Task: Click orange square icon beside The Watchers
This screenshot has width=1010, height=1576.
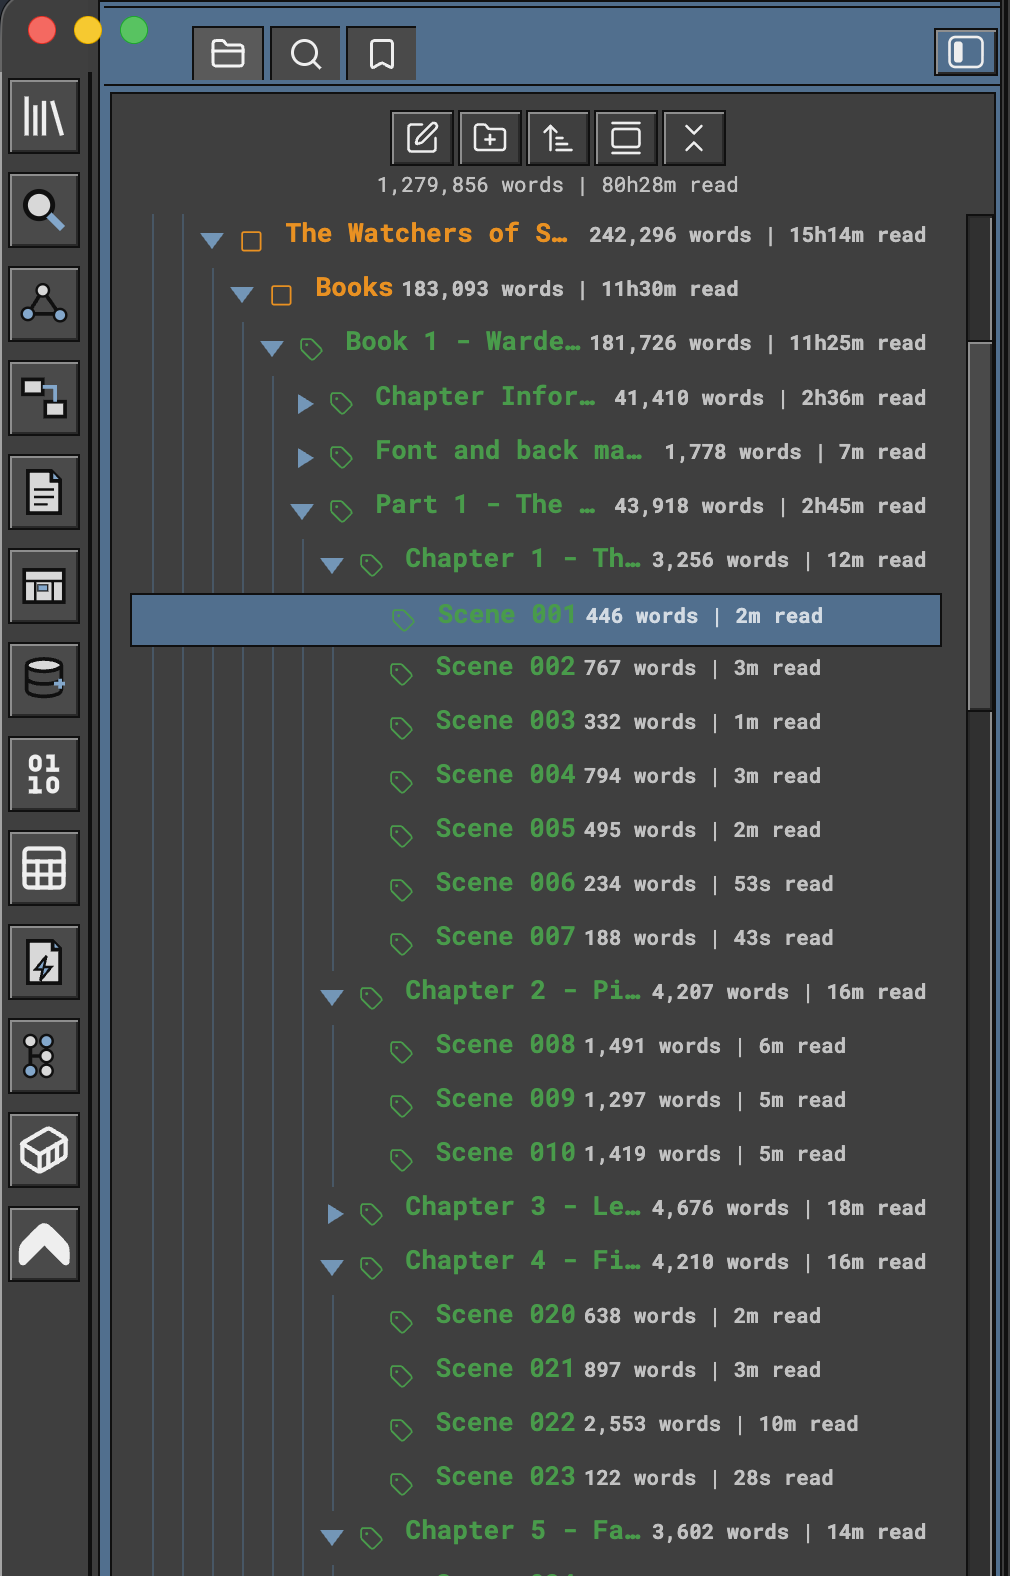Action: click(252, 241)
